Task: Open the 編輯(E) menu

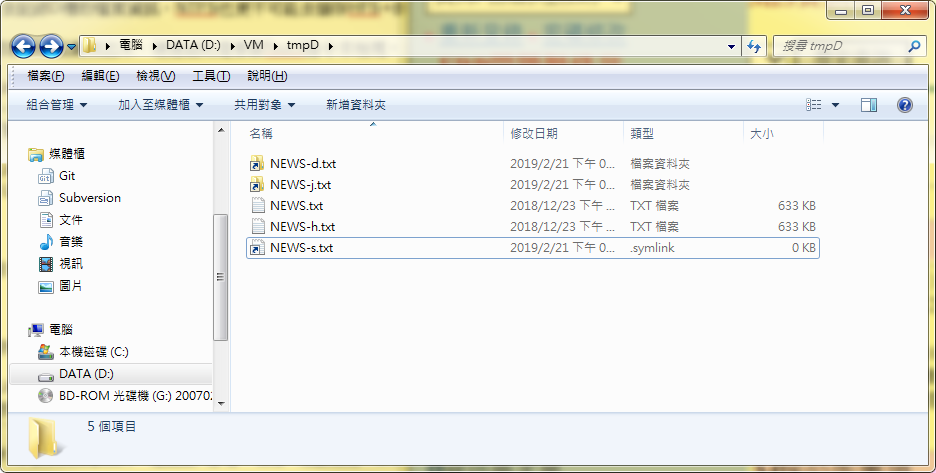Action: click(100, 76)
